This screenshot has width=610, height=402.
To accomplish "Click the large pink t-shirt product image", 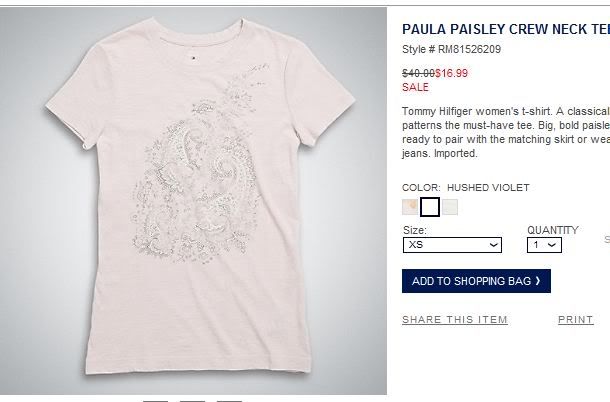I will (193, 201).
